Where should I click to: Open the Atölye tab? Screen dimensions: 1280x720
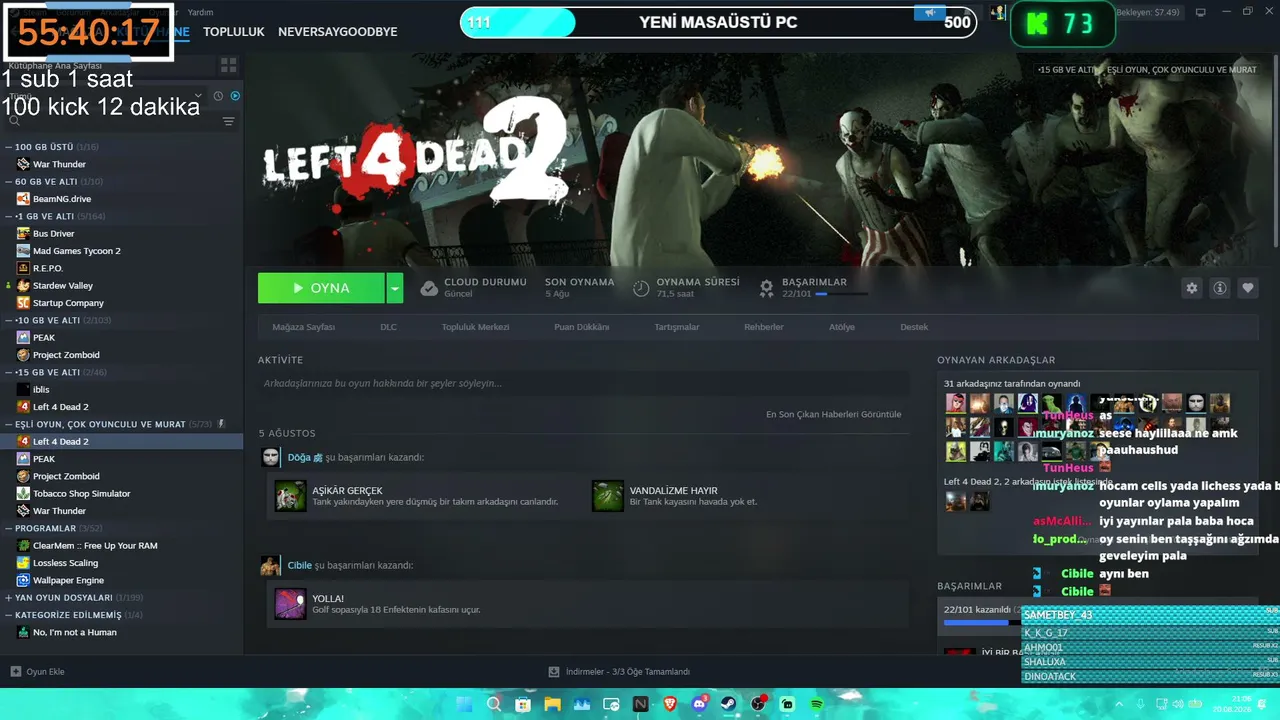coord(842,327)
